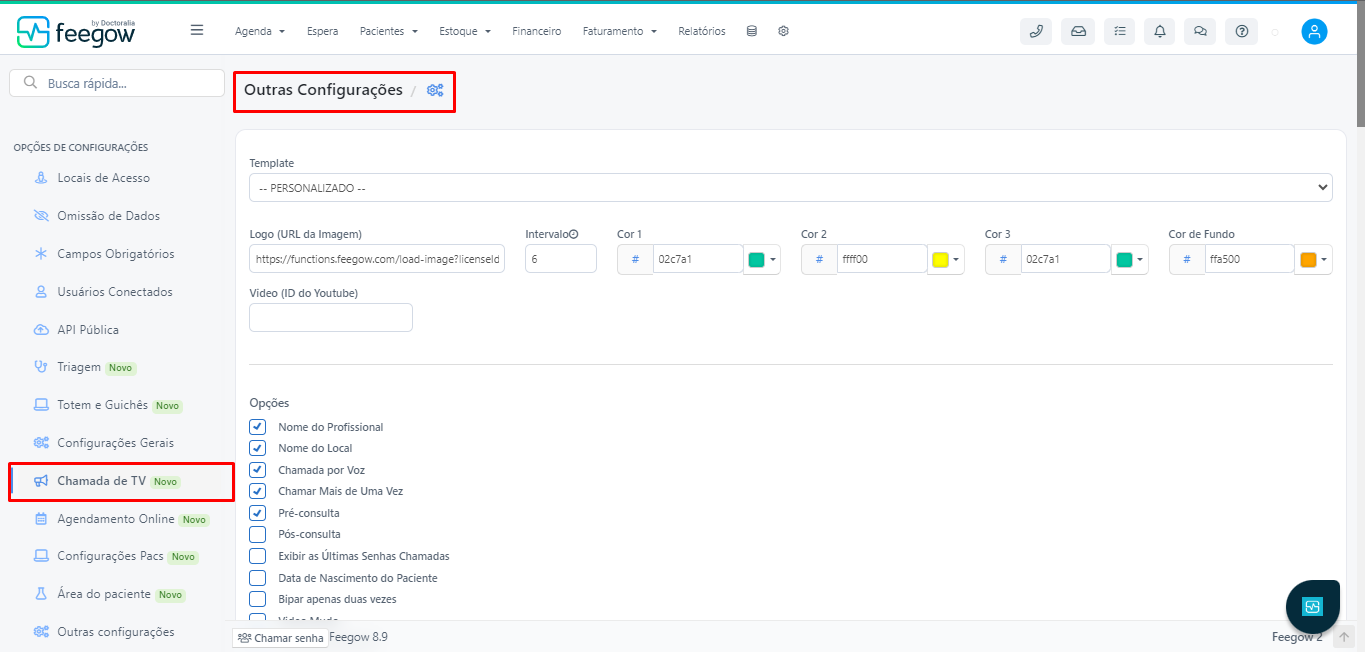Open Cor de Fundo orange picker dropdown
1365x652 pixels.
tap(1314, 260)
